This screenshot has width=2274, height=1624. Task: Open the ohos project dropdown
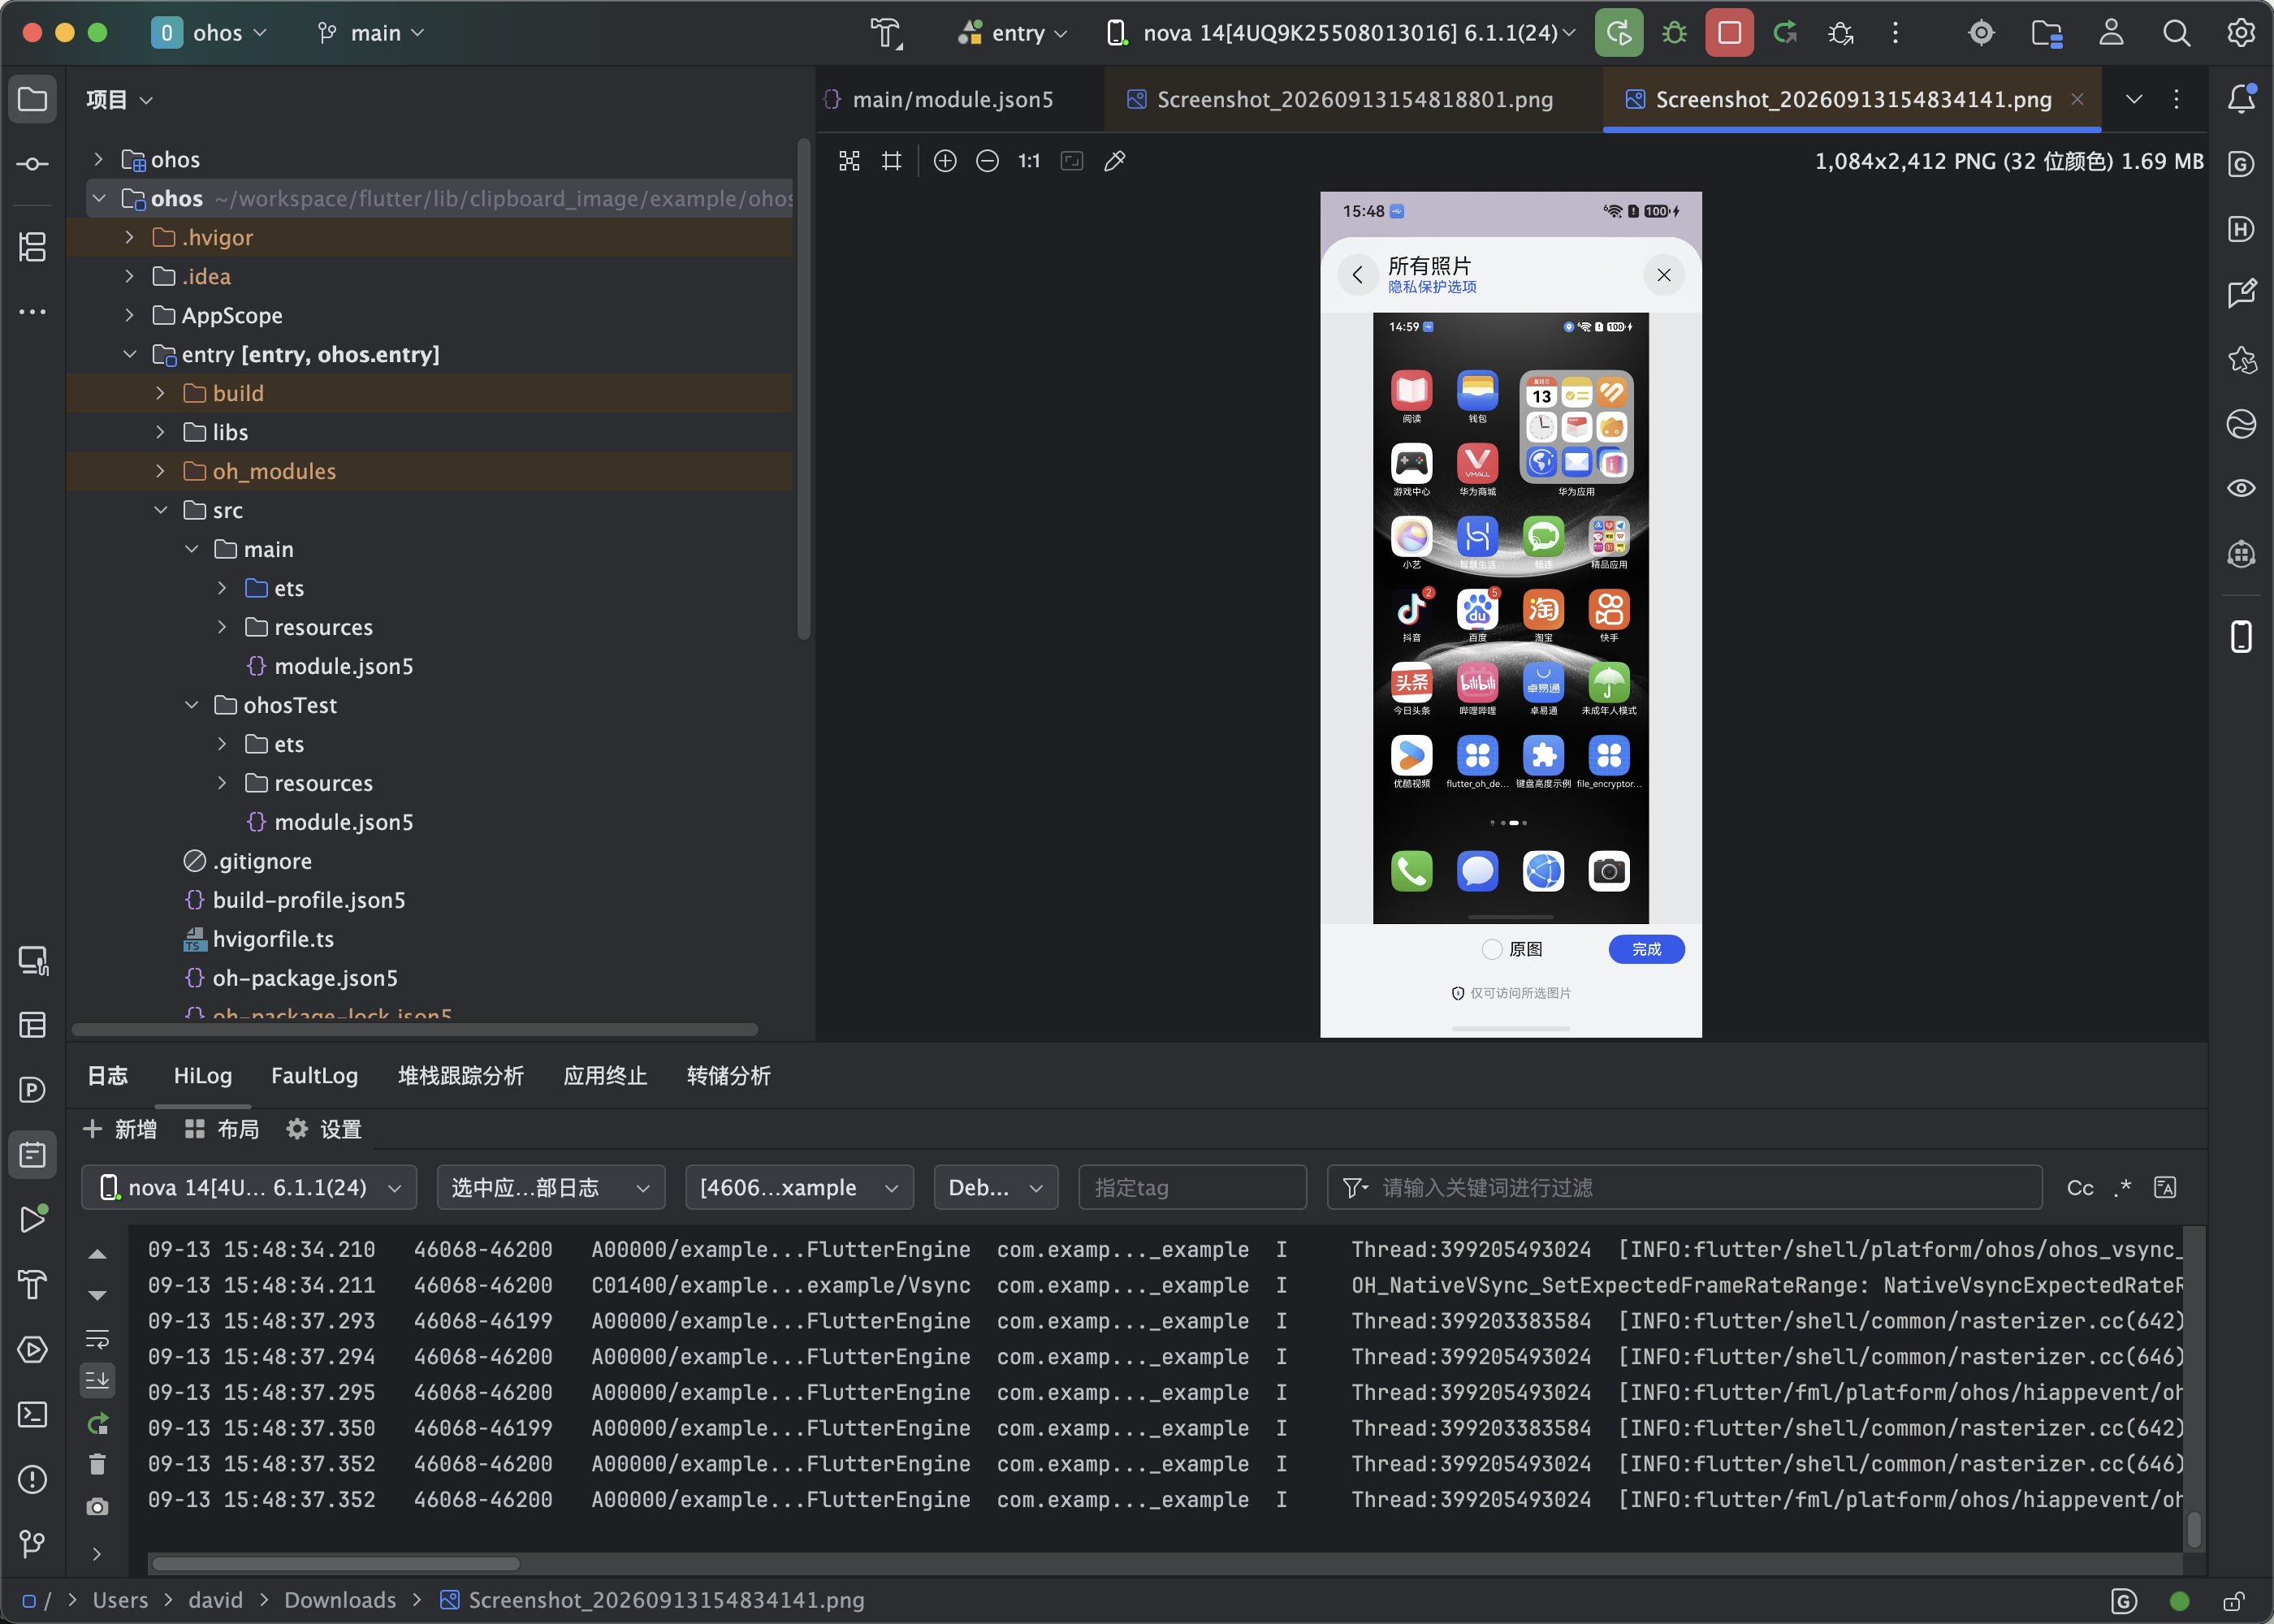pyautogui.click(x=210, y=33)
